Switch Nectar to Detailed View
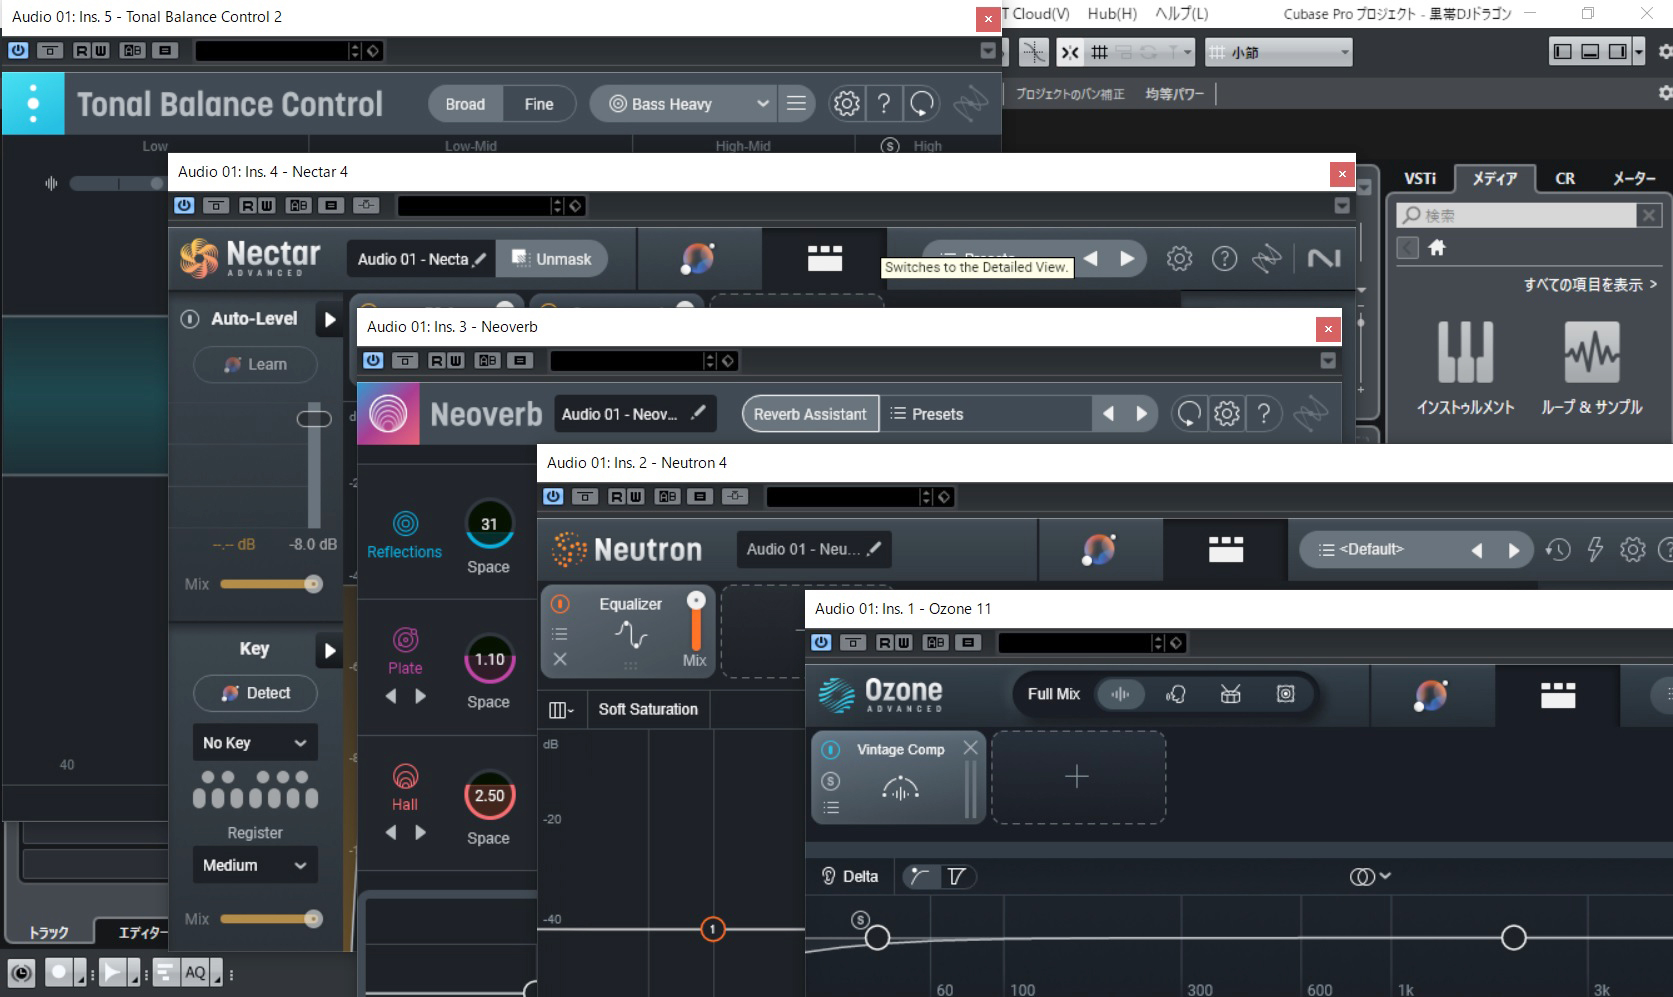The width and height of the screenshot is (1673, 997). (x=824, y=258)
